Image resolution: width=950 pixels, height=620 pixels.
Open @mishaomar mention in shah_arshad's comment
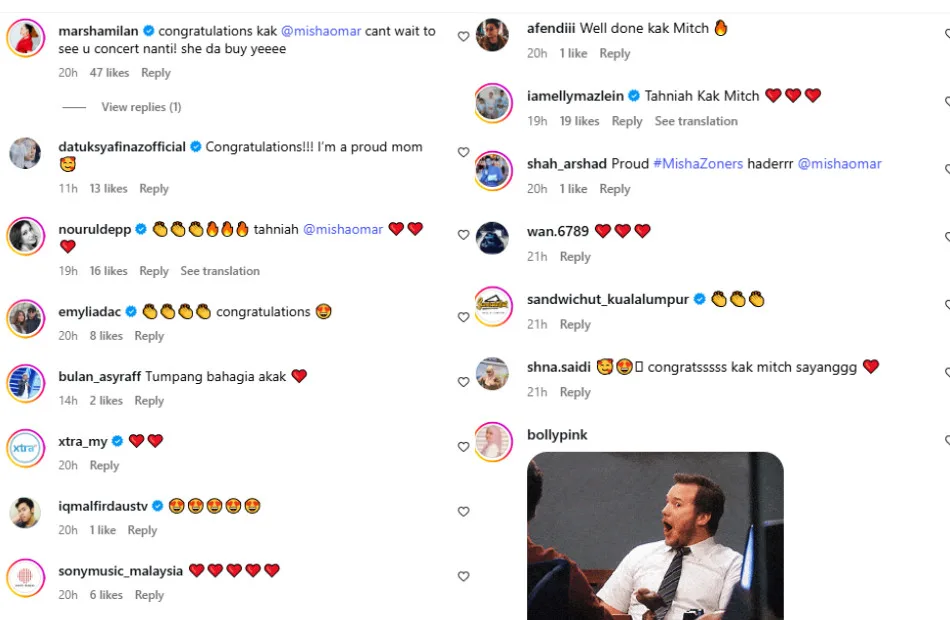tap(840, 163)
